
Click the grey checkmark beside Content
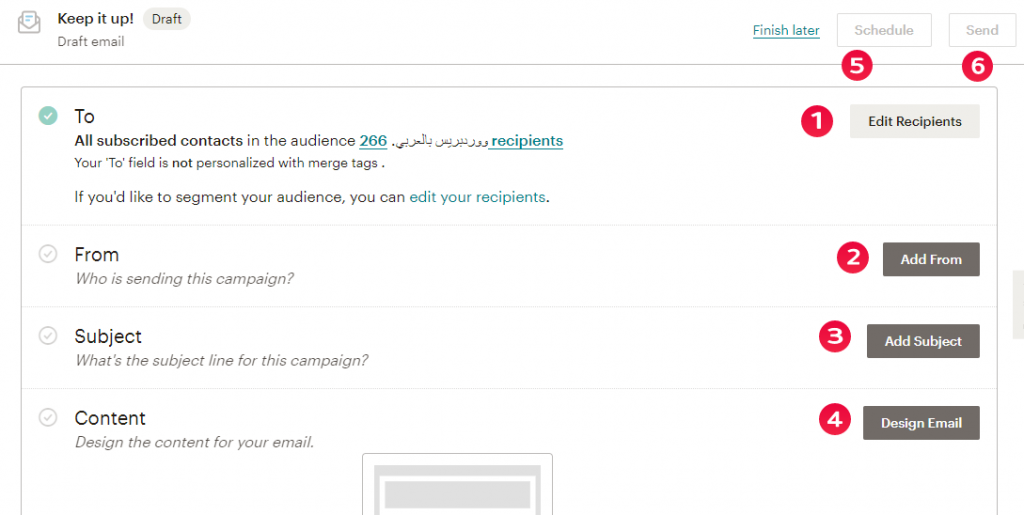(x=48, y=418)
